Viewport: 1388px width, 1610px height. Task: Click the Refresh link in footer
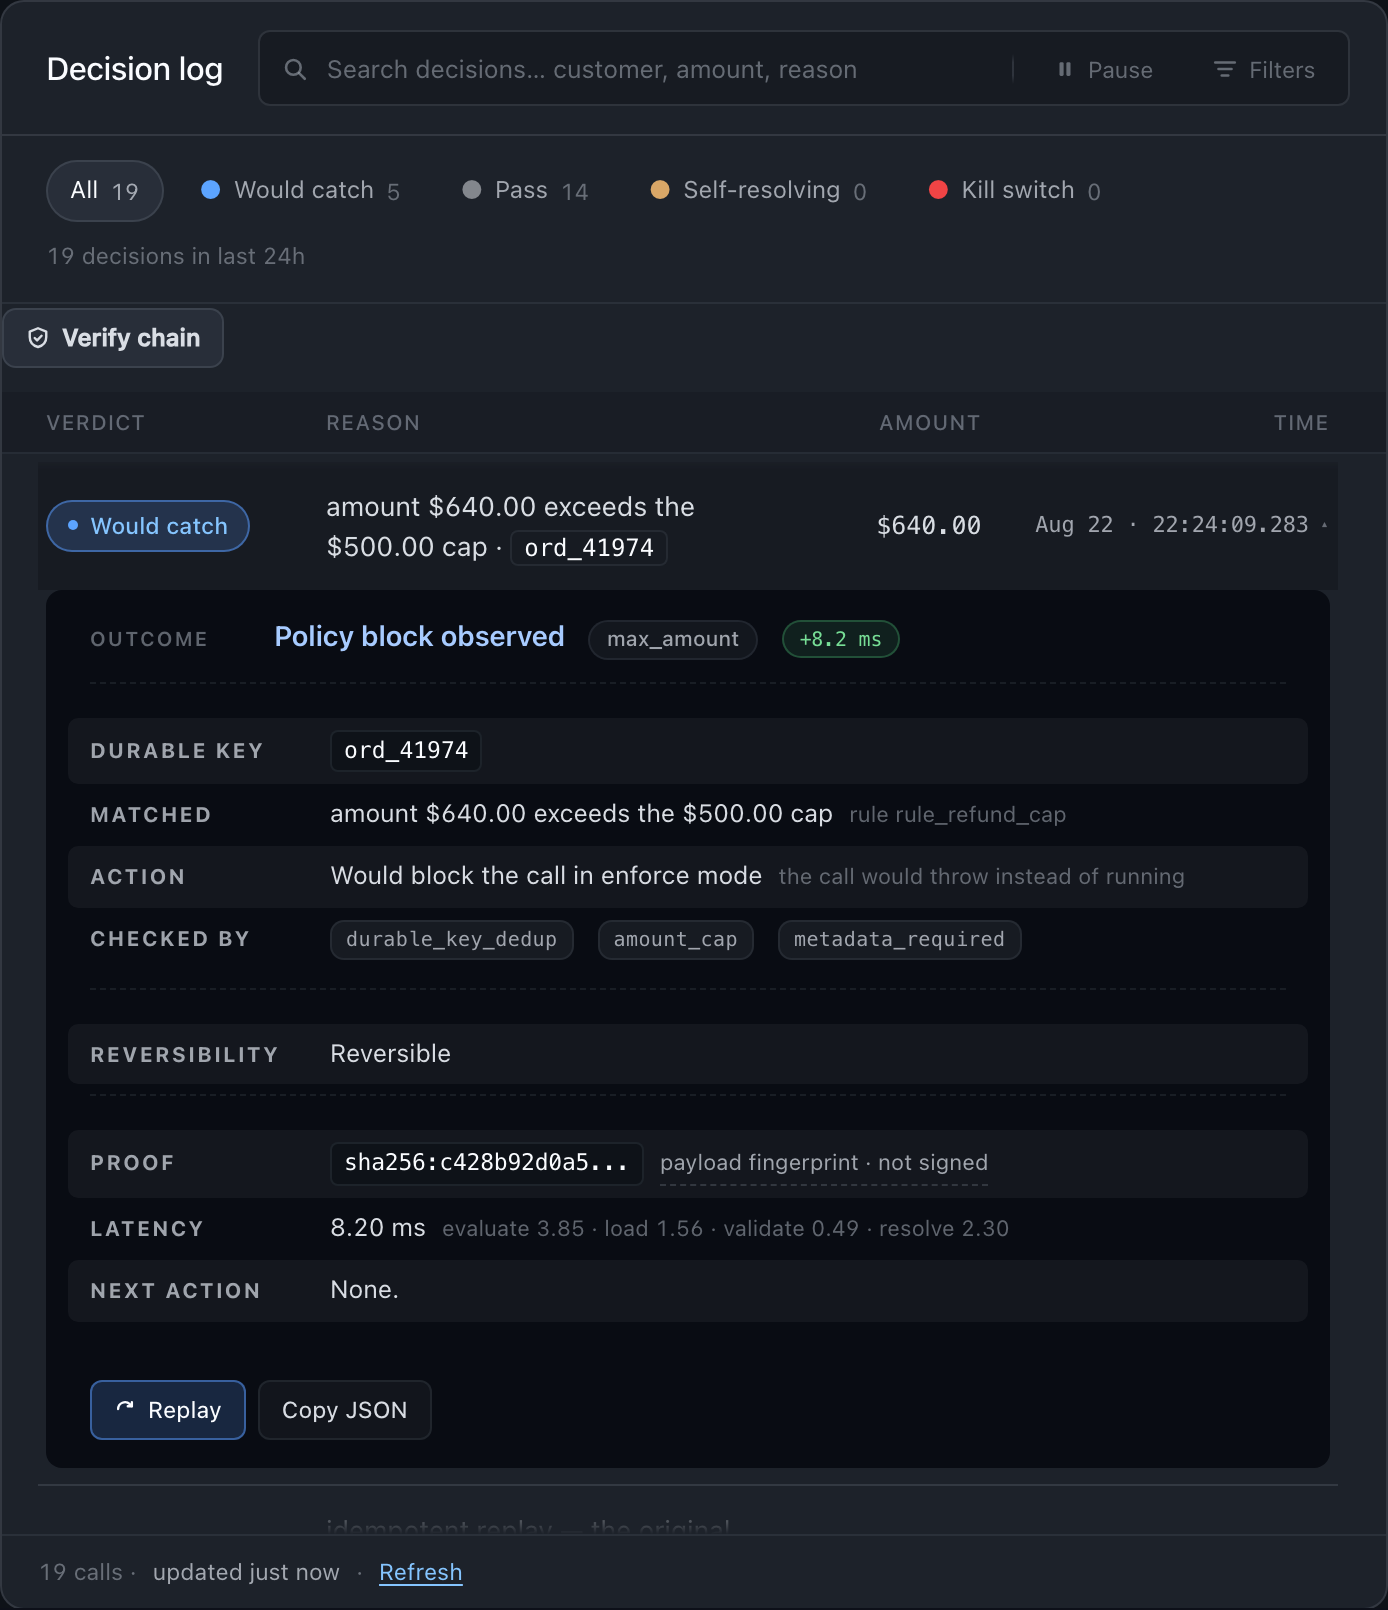pos(421,1572)
